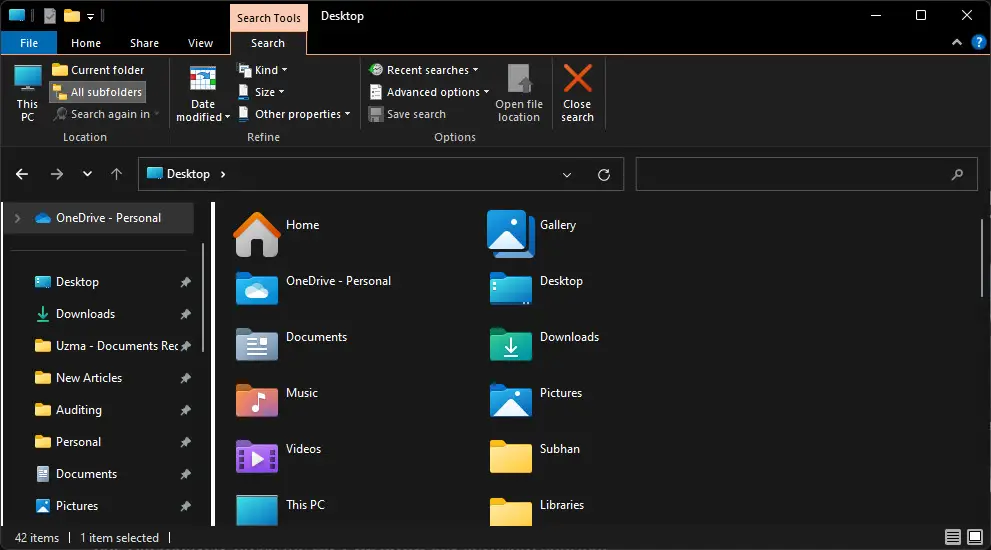Open the Home folder icon
Image resolution: width=991 pixels, height=550 pixels.
pos(257,234)
